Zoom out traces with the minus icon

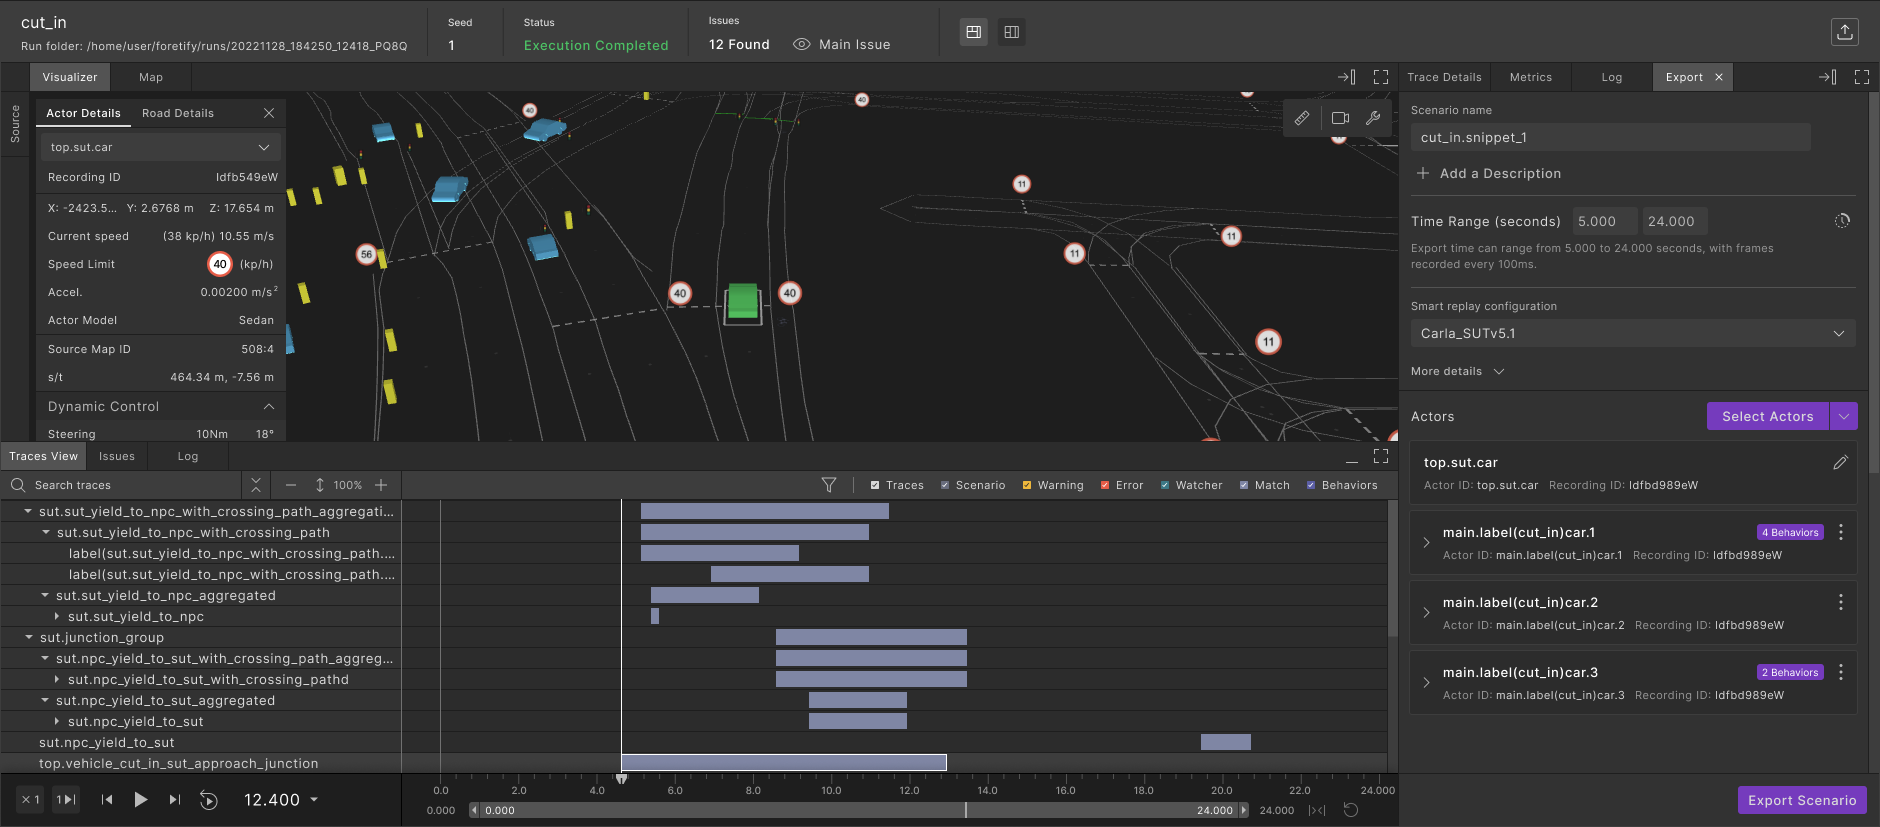[291, 485]
